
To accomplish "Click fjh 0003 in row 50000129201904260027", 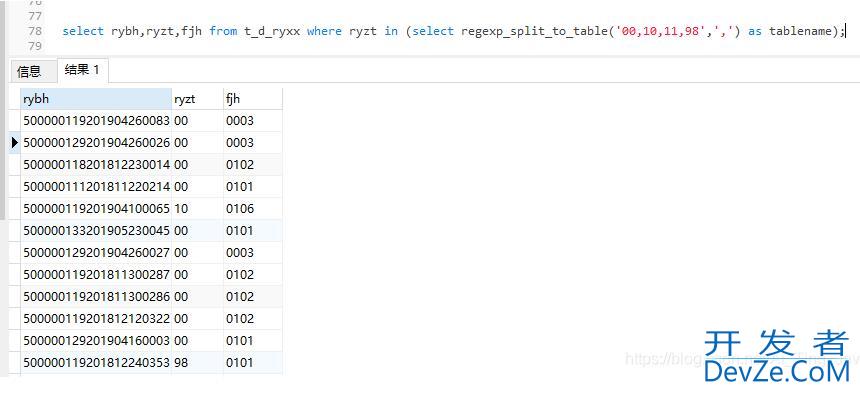I will (253, 252).
